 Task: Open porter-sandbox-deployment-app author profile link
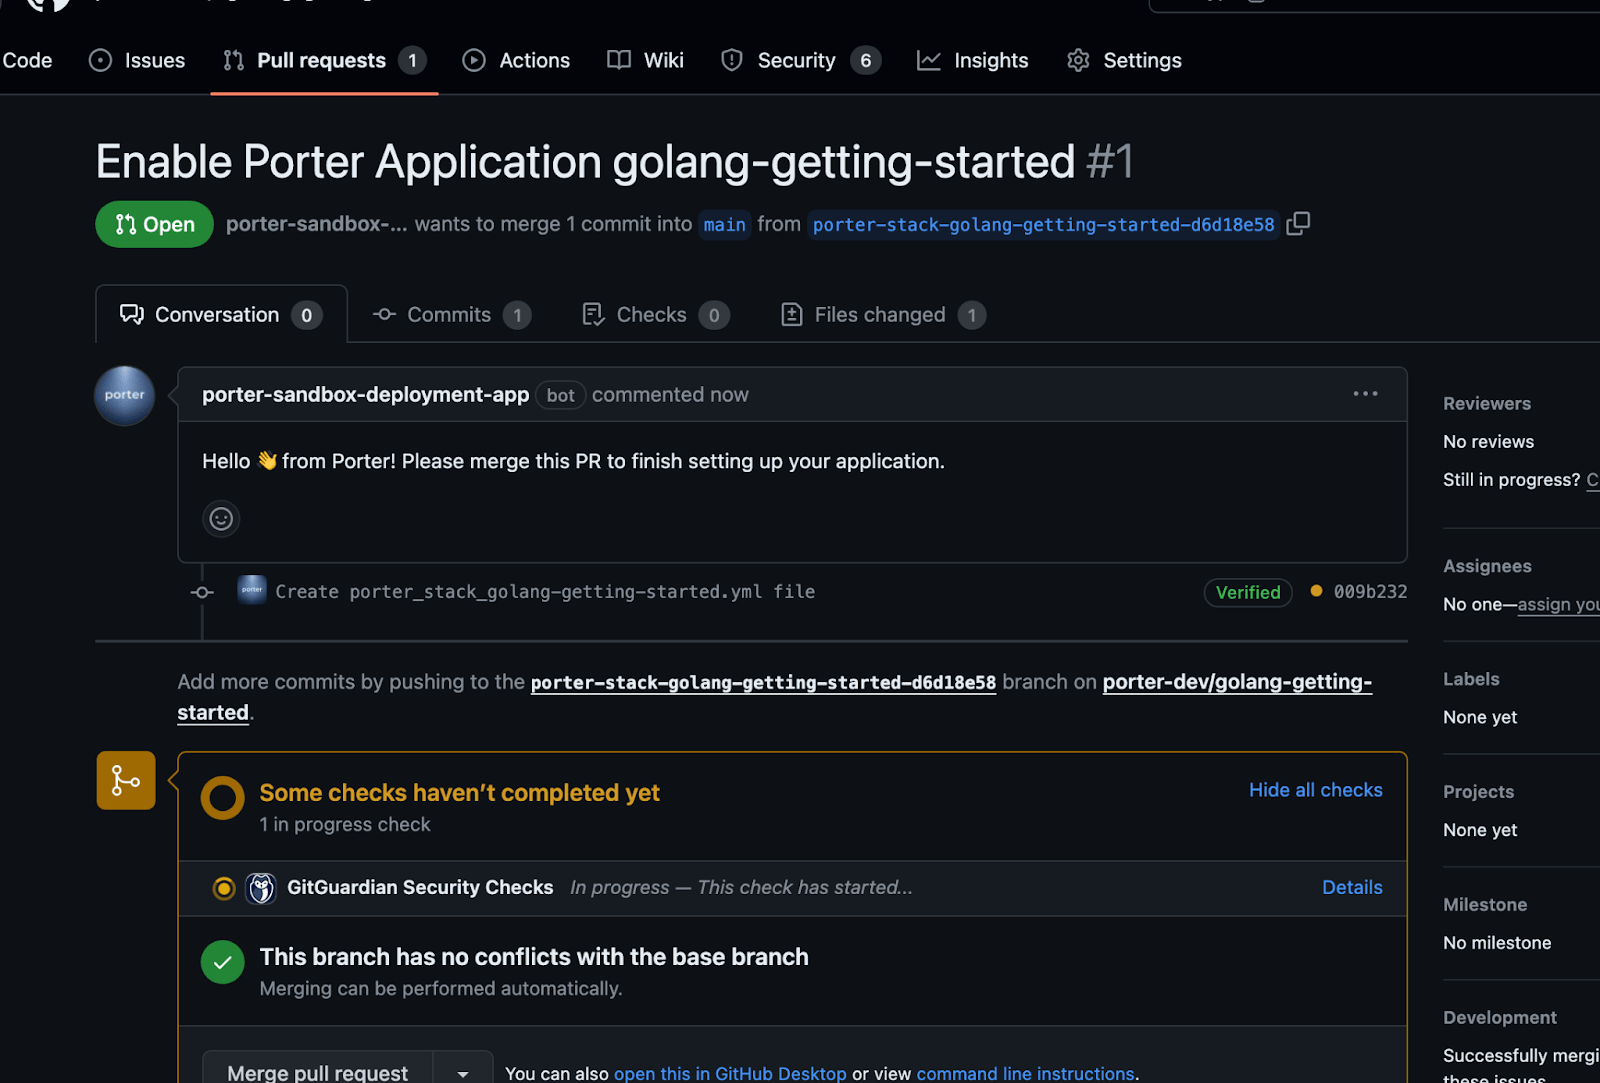365,395
